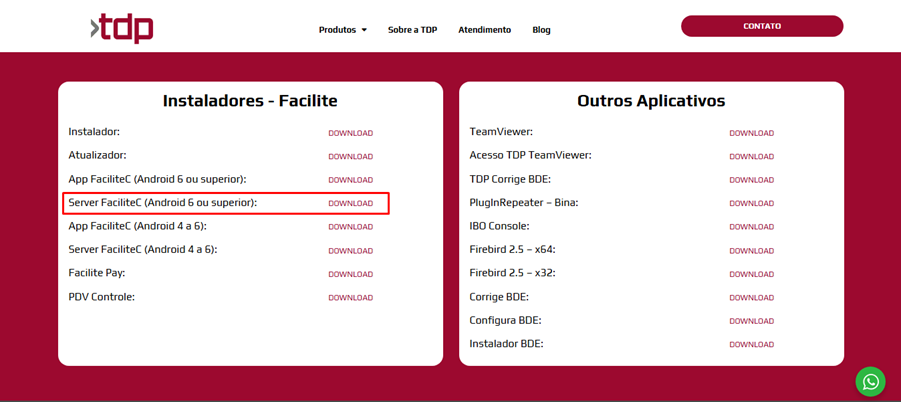Download Instalador BDE
901x402 pixels.
coord(752,345)
